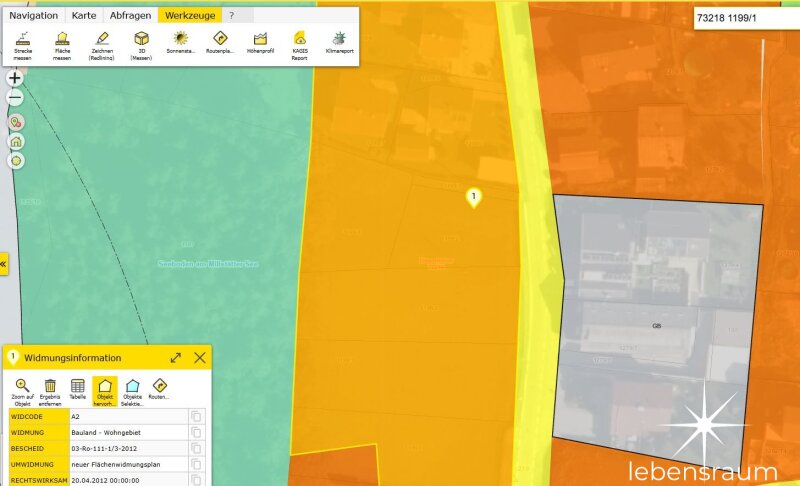Switch to the Navigation tab
Screen dimensions: 800x486
33,16
